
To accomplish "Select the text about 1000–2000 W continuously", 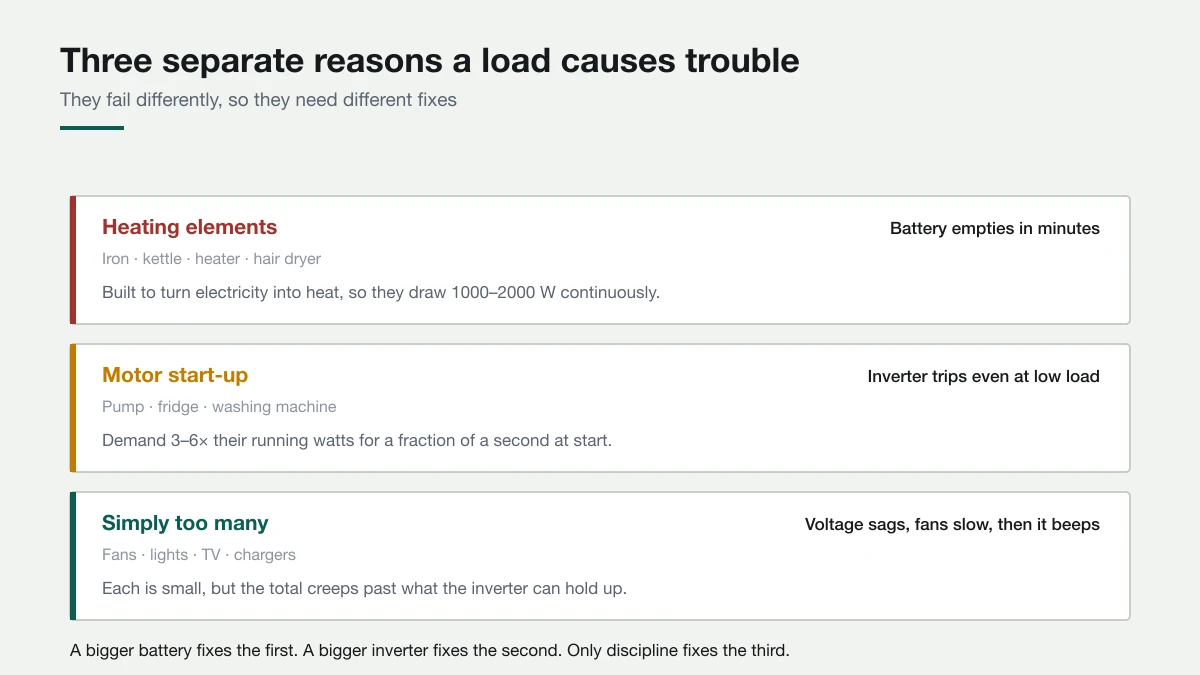I will point(381,293).
